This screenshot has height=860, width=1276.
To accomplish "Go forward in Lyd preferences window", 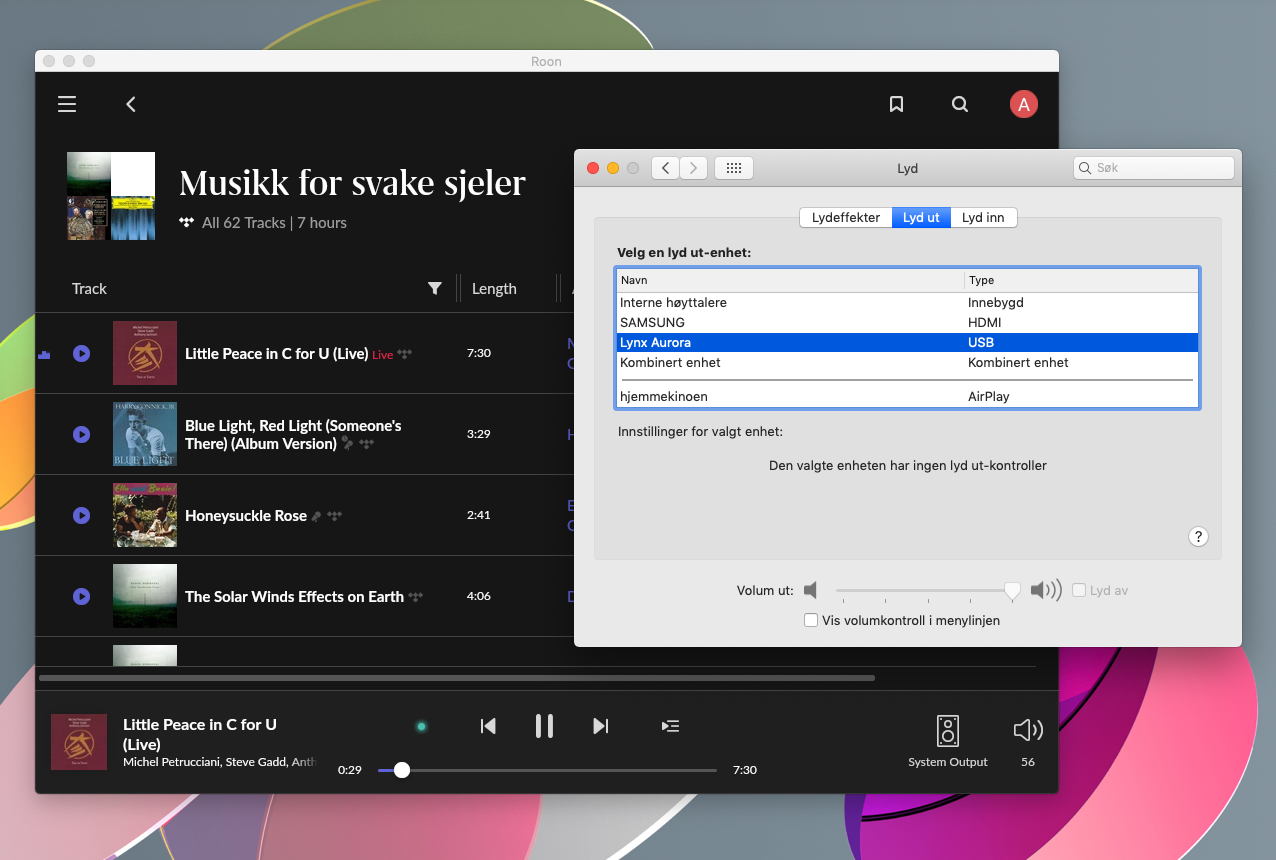I will pos(694,168).
